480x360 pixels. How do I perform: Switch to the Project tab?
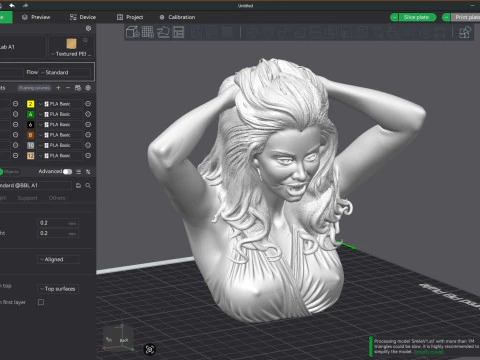(x=130, y=17)
